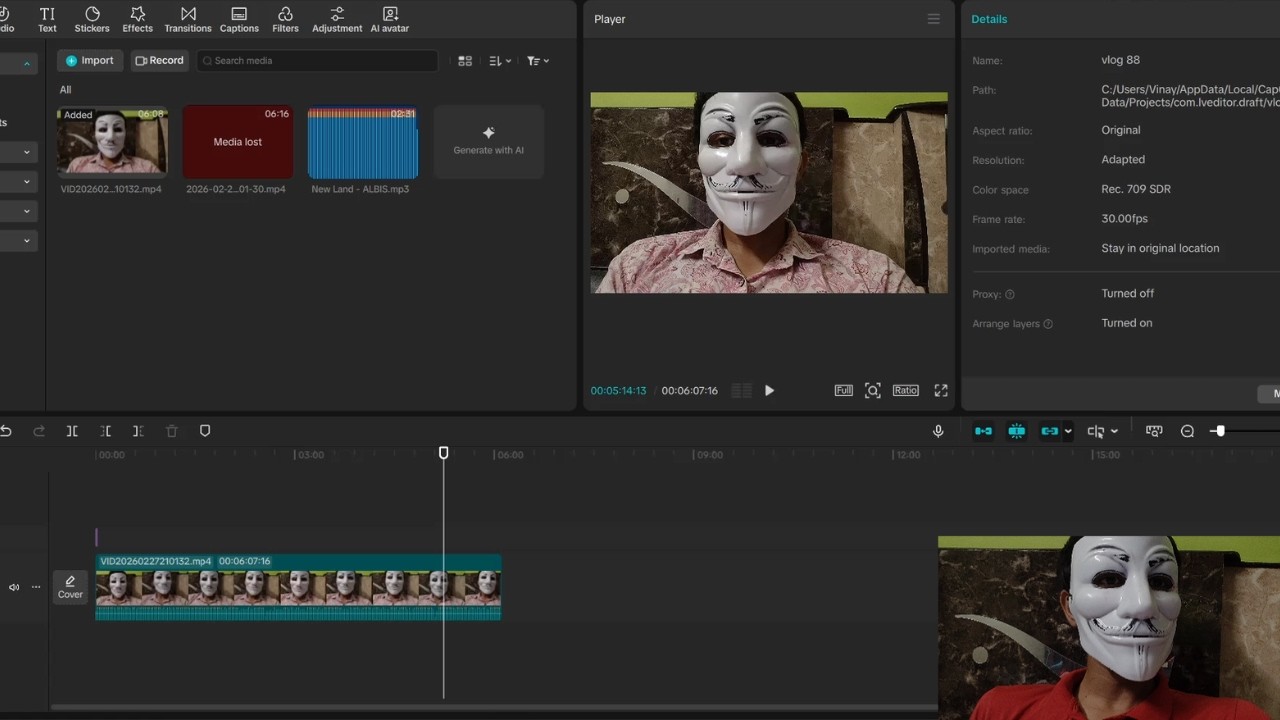Viewport: 1280px width, 720px height.
Task: Click the timeline horizontal scrollbar
Action: click(x=494, y=708)
